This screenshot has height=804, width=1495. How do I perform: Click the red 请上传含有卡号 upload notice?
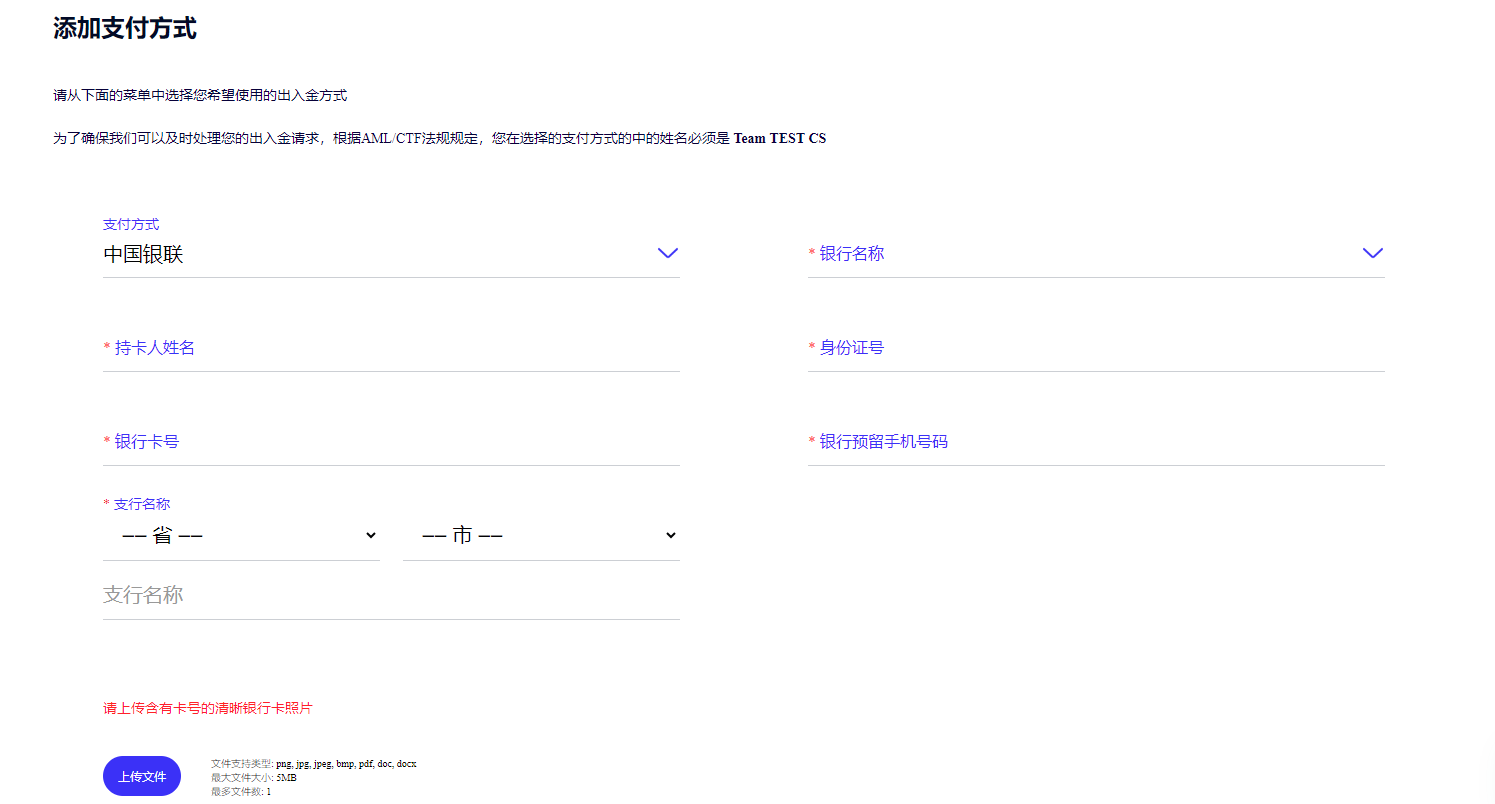click(208, 708)
